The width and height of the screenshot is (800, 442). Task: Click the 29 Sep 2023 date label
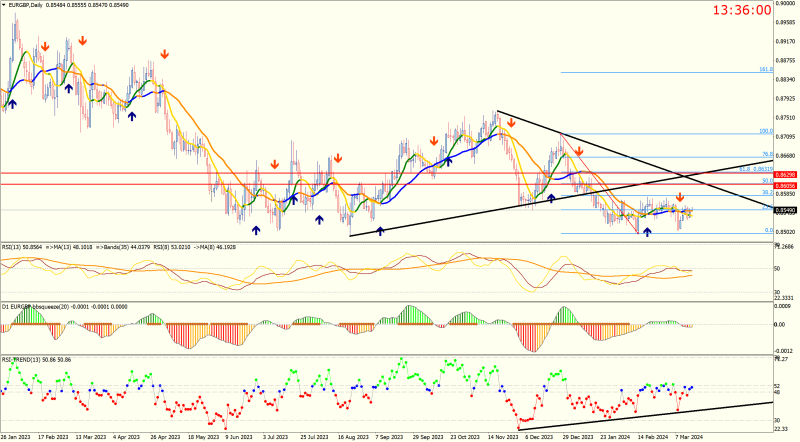[x=428, y=437]
